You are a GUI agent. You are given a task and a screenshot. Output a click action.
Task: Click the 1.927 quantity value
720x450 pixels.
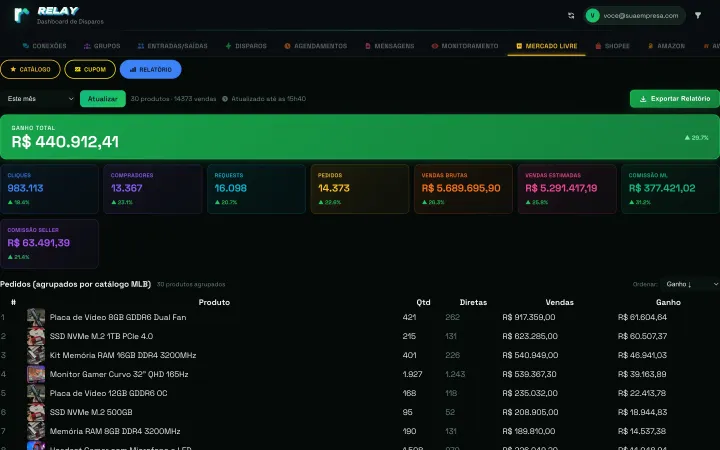412,374
